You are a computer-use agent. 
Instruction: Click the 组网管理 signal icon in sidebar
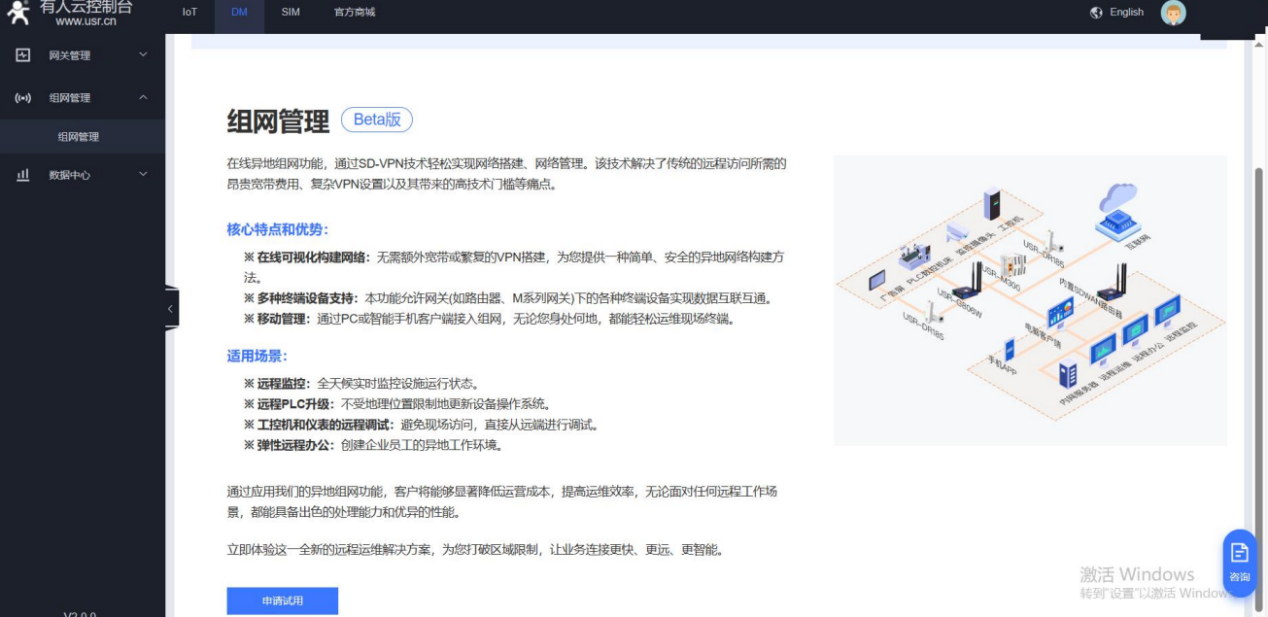click(23, 98)
